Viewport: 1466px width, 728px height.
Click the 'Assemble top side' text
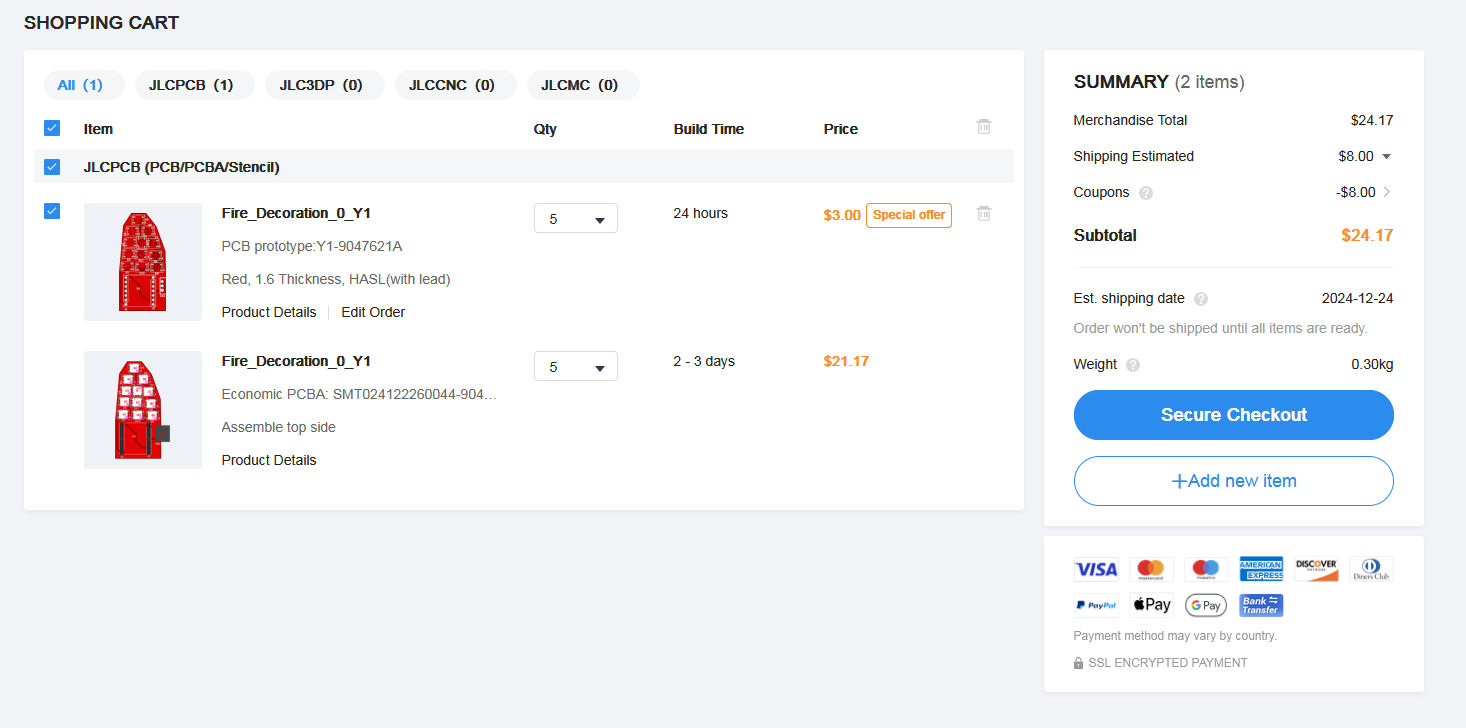click(x=279, y=427)
